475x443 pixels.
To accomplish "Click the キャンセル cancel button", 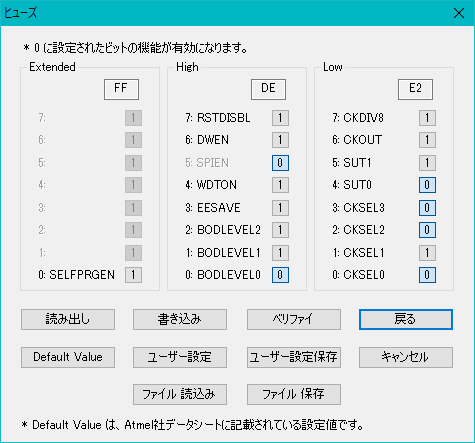I will click(406, 357).
